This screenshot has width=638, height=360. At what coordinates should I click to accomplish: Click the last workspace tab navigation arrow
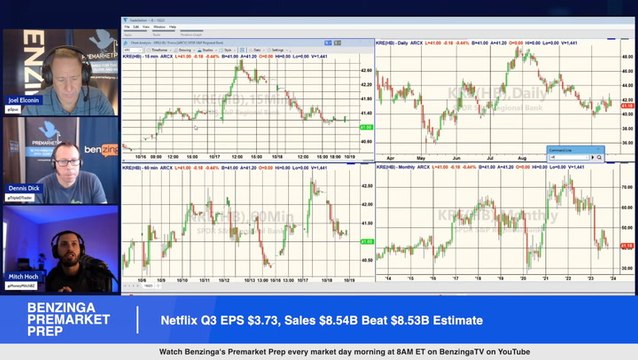139,286
